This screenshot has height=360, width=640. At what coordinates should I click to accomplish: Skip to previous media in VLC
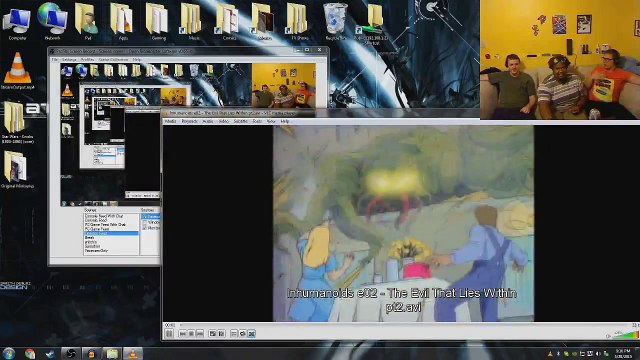[x=182, y=334]
